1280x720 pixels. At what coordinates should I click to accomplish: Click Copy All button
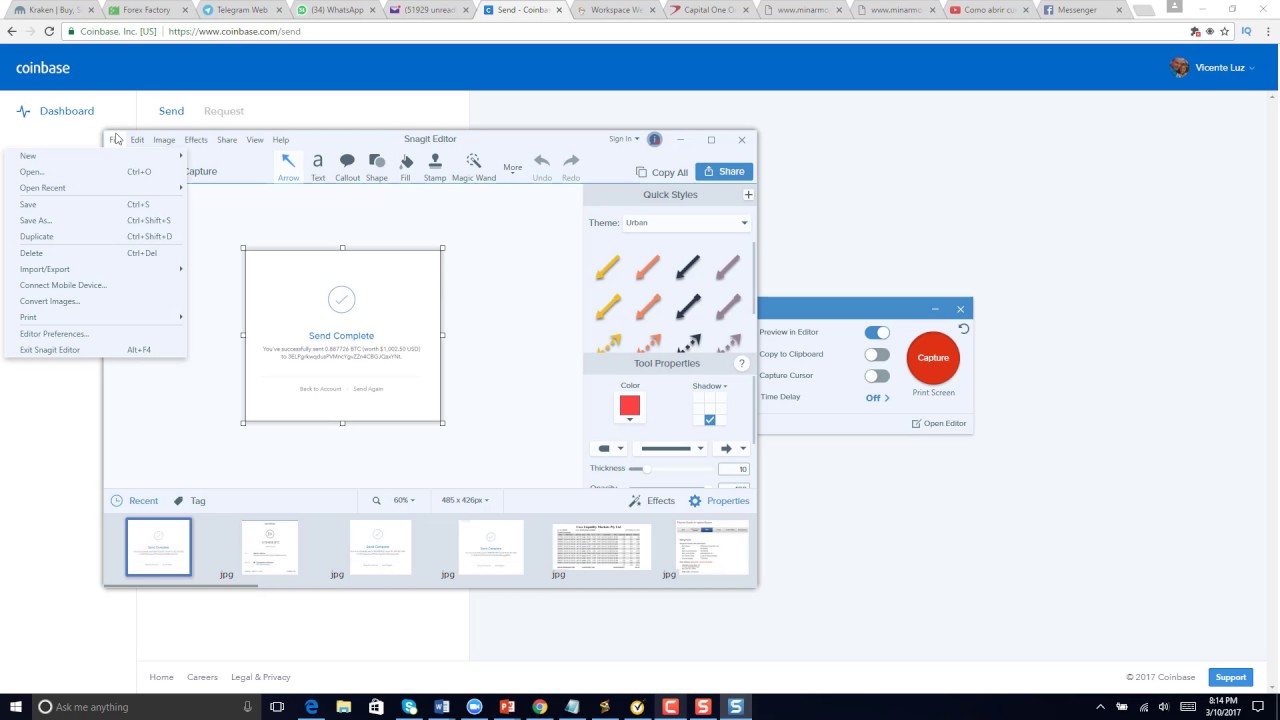[x=662, y=172]
